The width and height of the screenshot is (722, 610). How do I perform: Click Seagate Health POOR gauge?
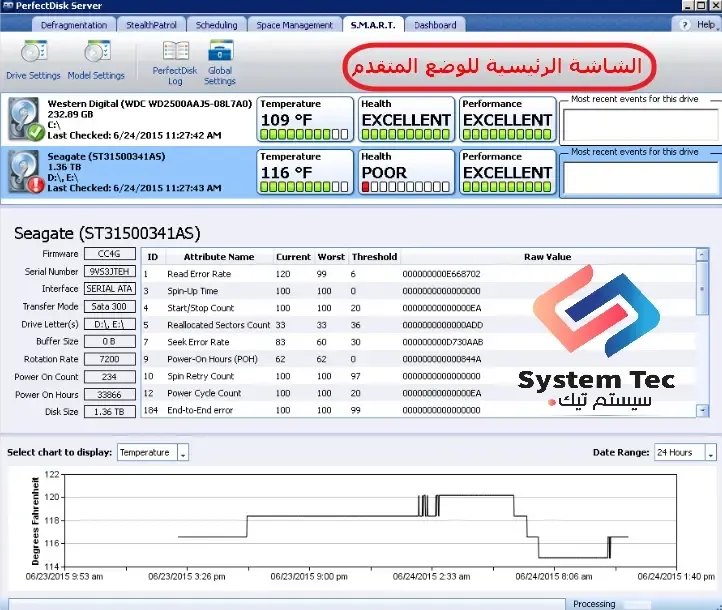click(x=406, y=172)
